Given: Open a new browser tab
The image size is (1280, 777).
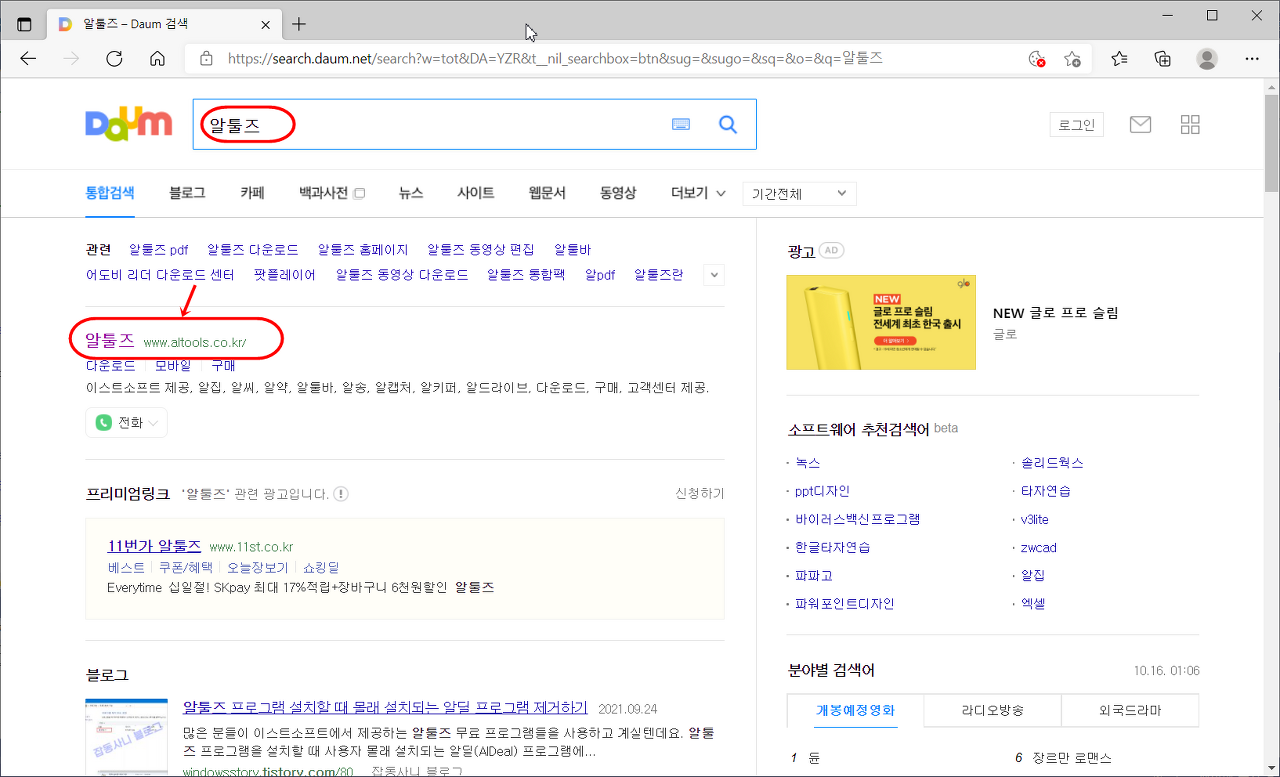Looking at the screenshot, I should click(x=299, y=24).
